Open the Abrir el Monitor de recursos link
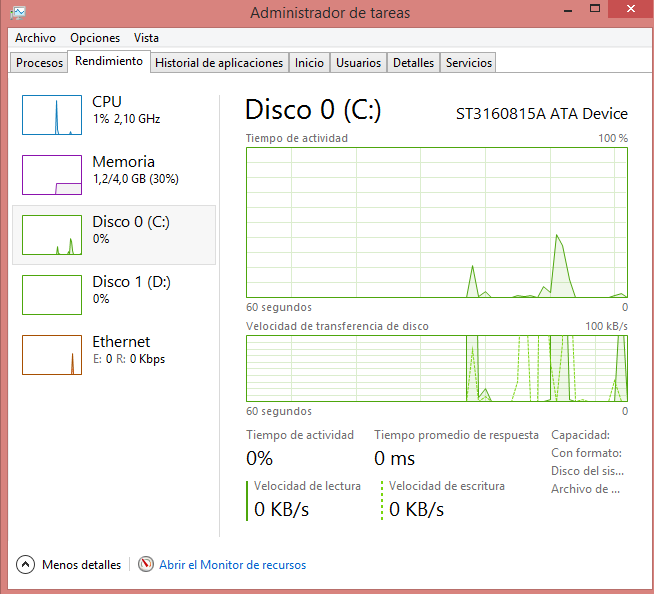Image resolution: width=654 pixels, height=594 pixels. 232,565
